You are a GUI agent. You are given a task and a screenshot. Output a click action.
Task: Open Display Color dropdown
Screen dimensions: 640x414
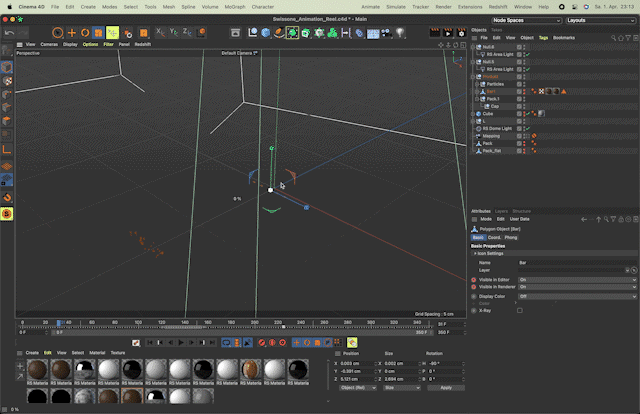tap(577, 296)
